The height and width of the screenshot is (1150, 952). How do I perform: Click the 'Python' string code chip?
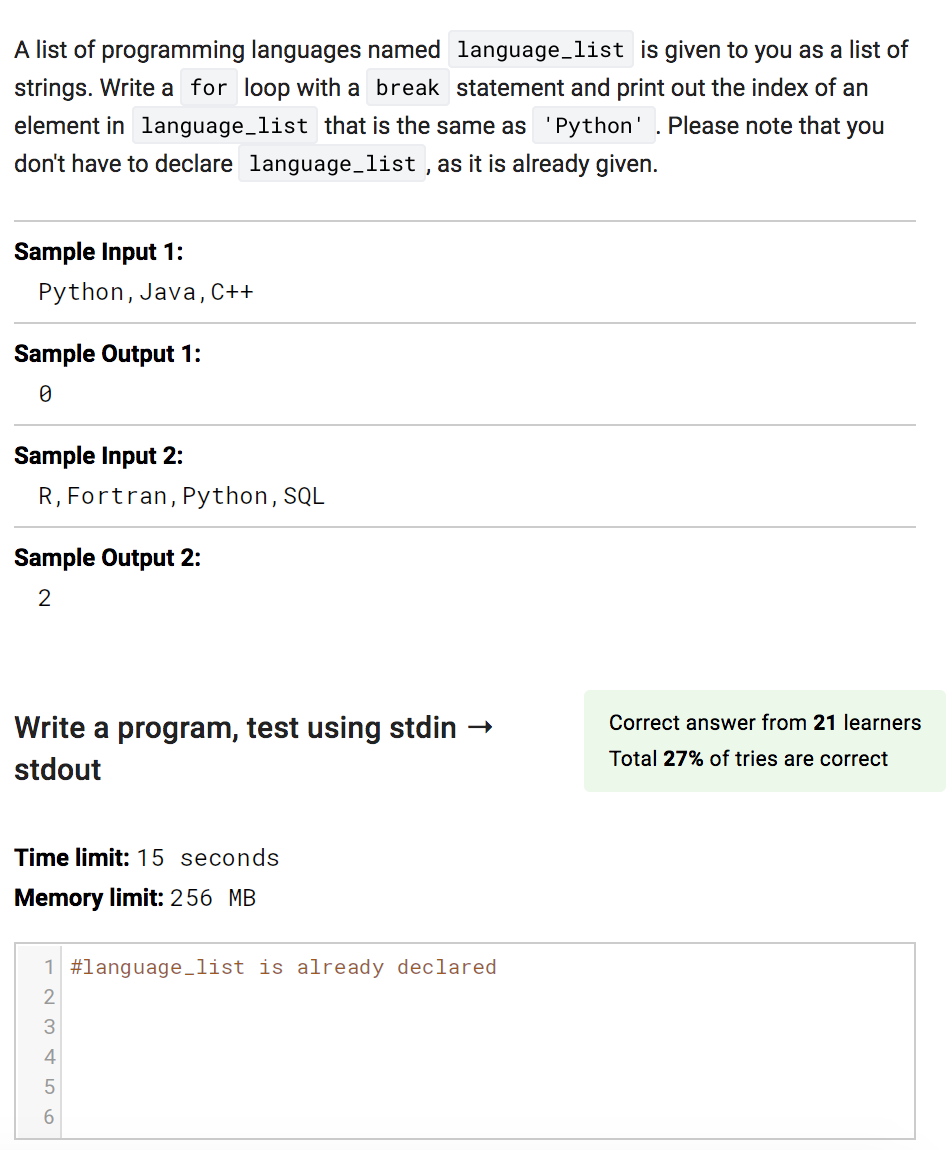pyautogui.click(x=593, y=125)
